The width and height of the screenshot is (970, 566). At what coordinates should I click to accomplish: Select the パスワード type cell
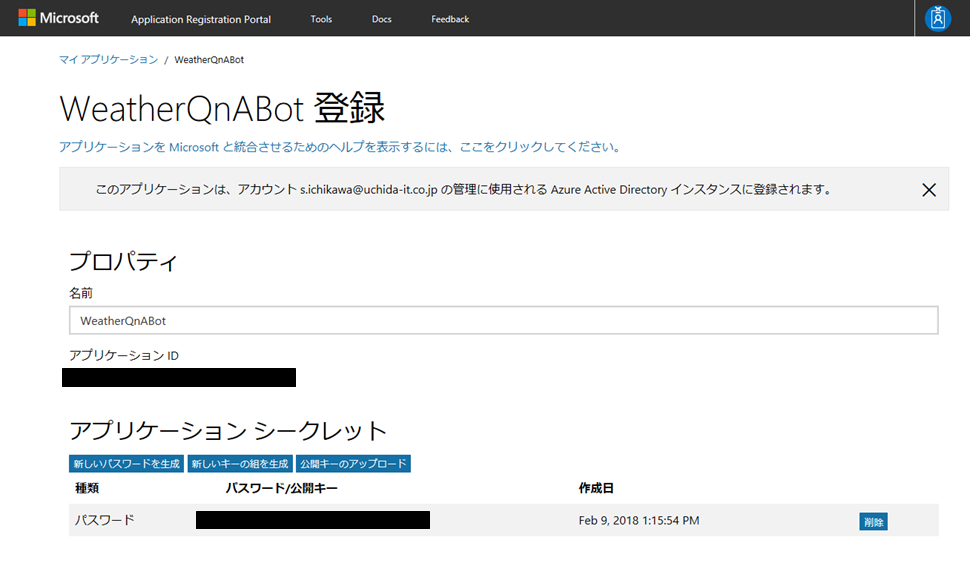click(105, 520)
